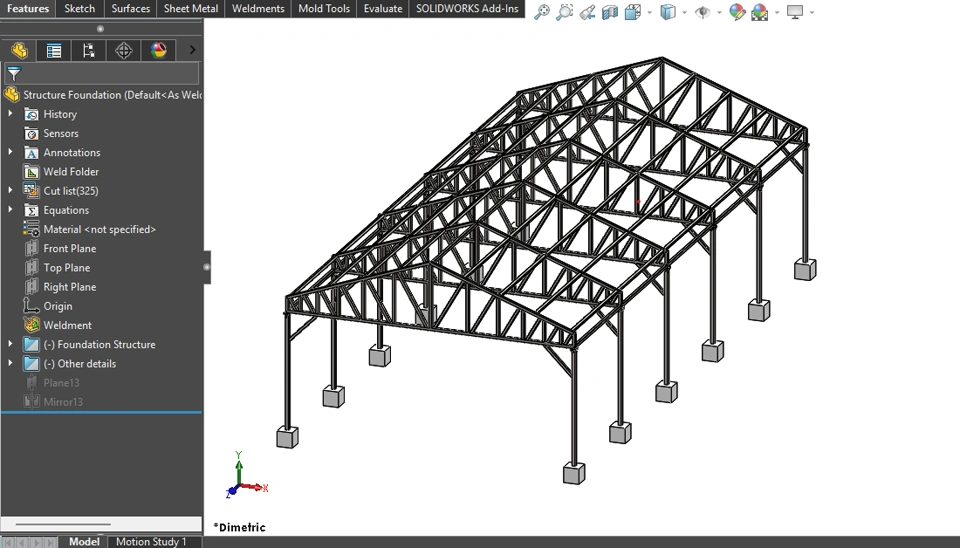Expand the Other details folder
This screenshot has width=960, height=548.
click(x=10, y=363)
